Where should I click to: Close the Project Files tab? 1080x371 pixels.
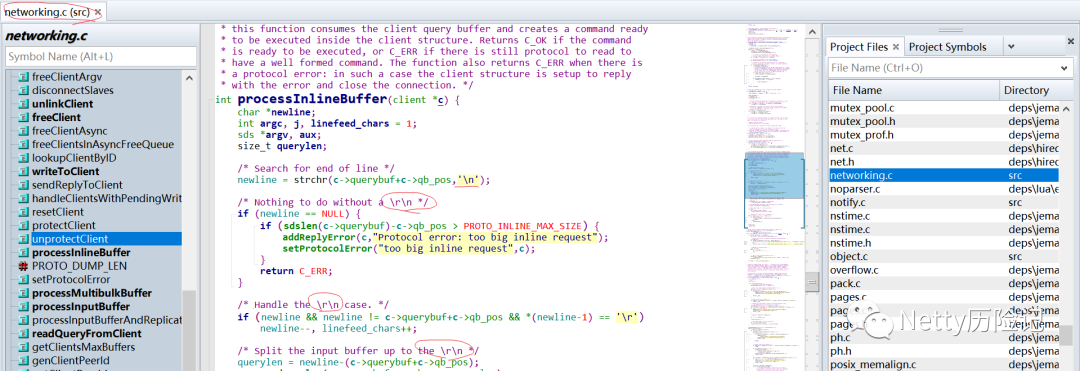tap(895, 47)
